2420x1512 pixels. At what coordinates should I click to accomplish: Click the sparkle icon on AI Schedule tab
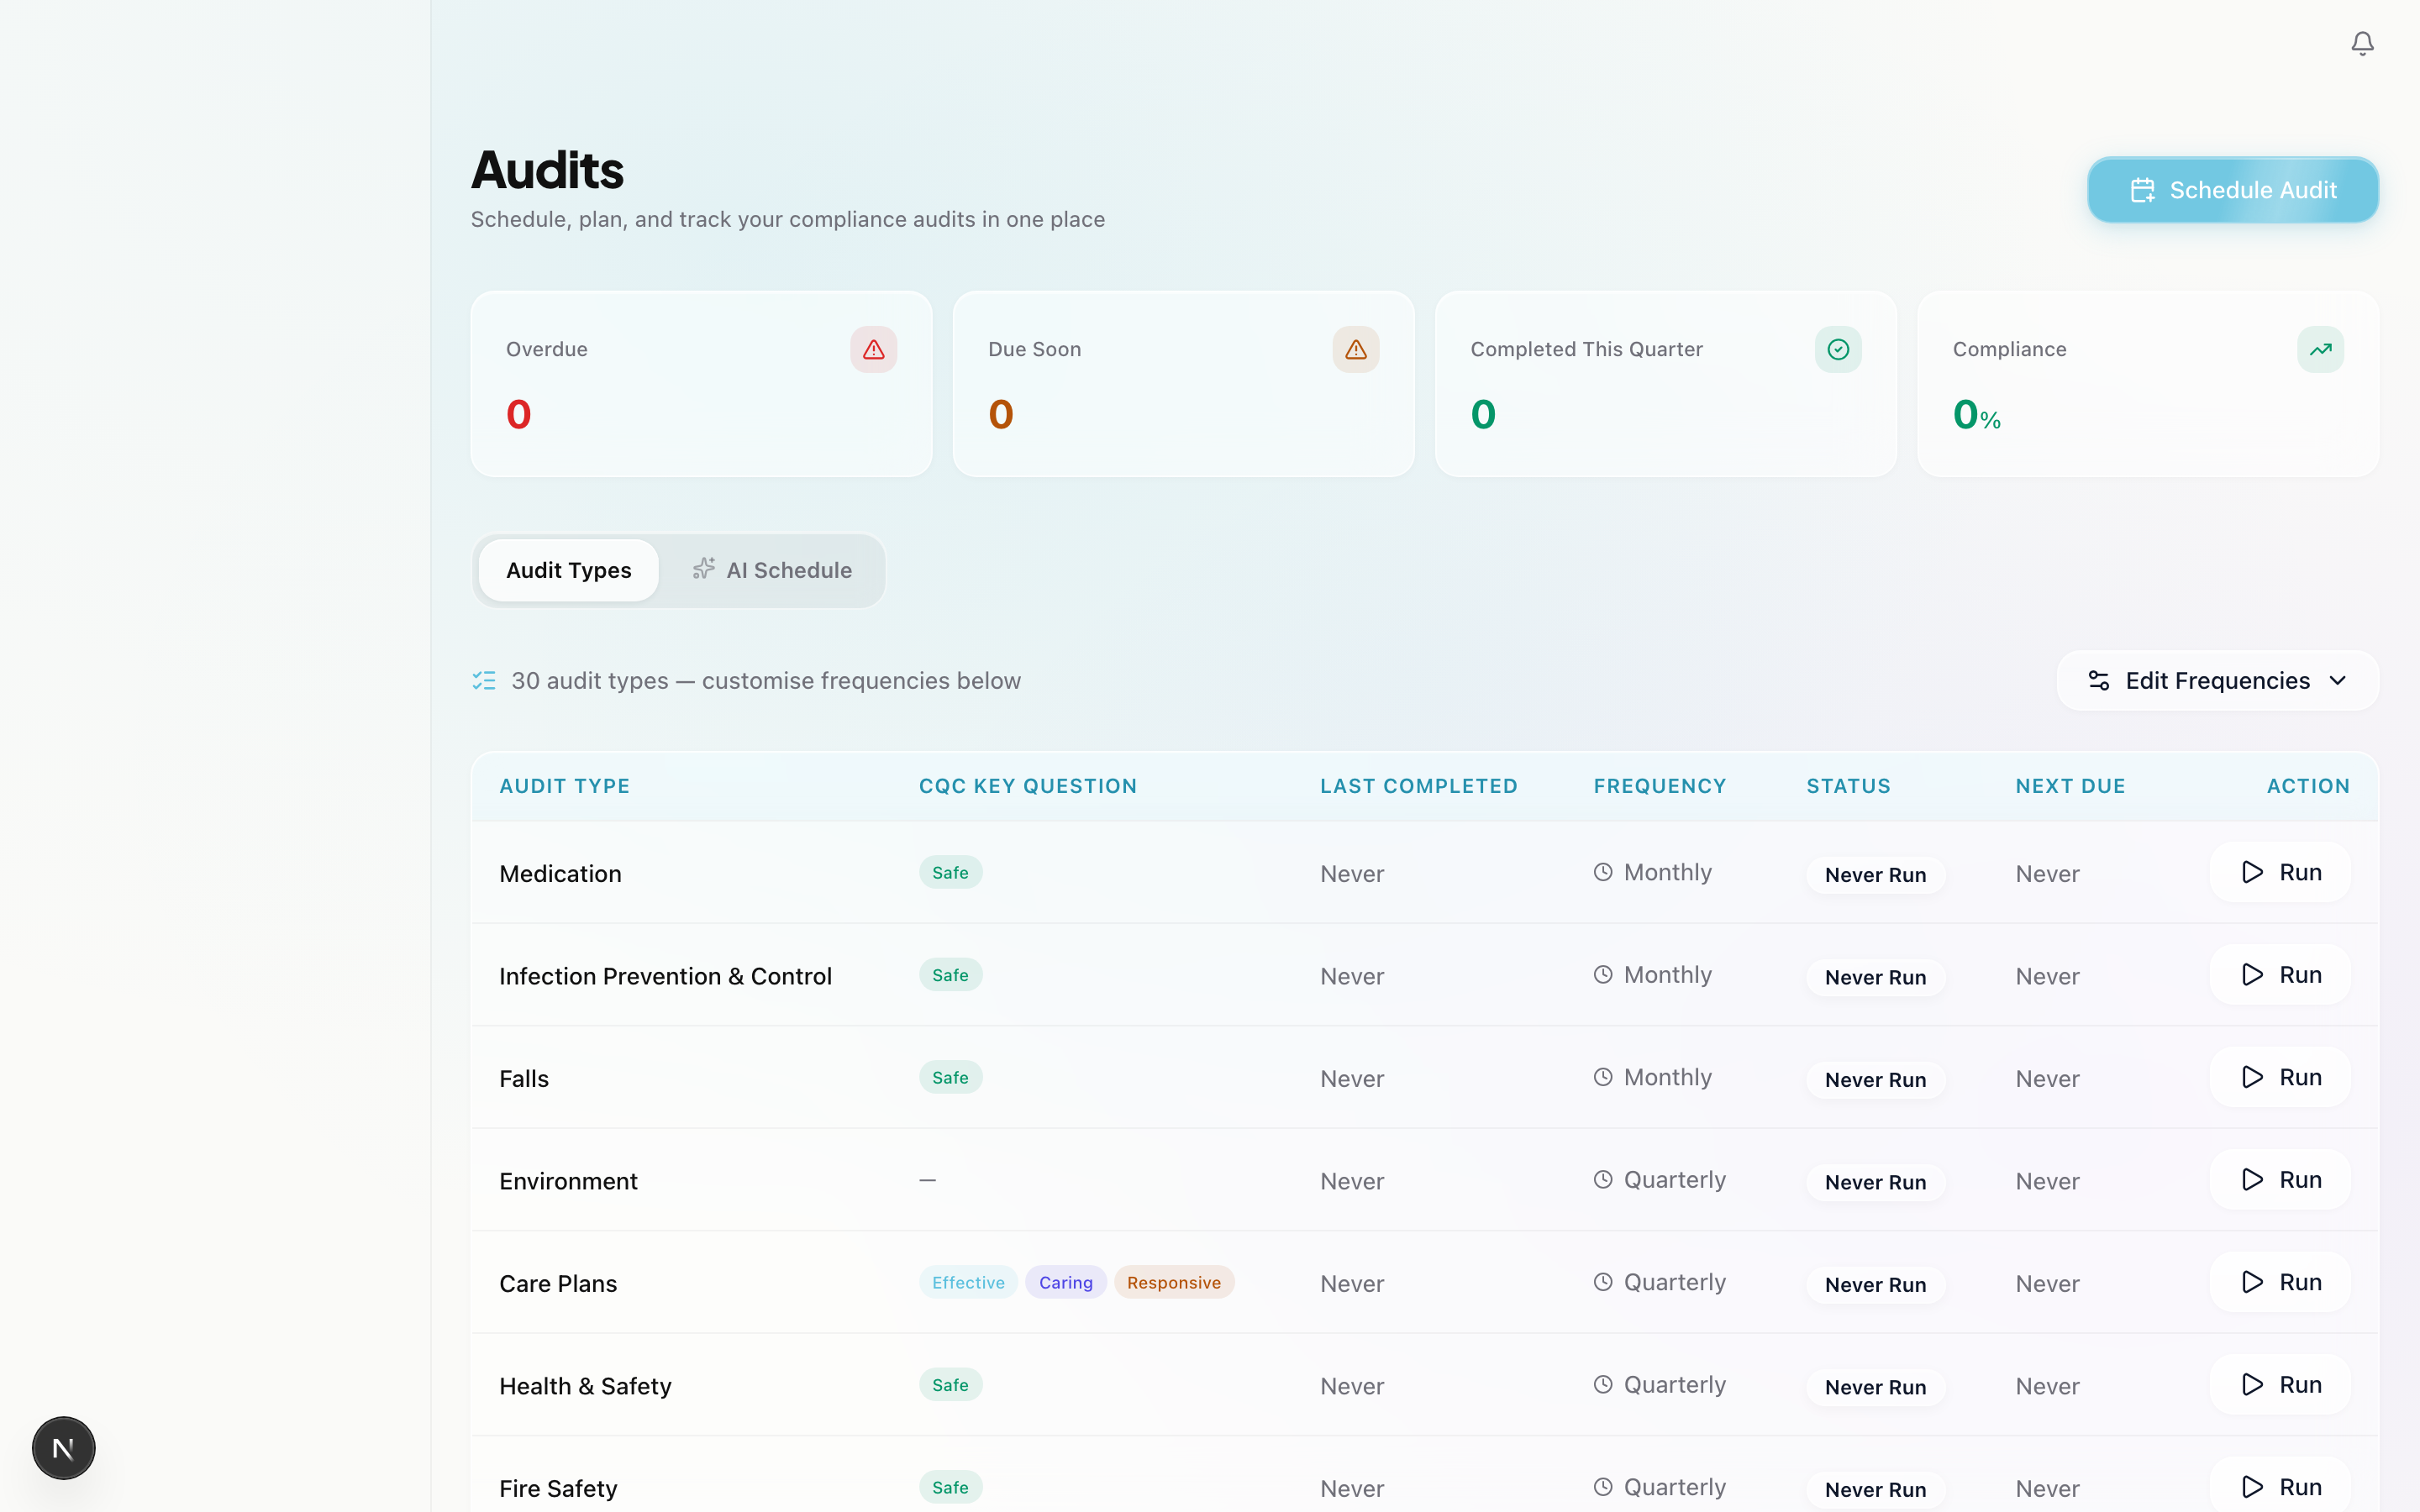point(703,569)
